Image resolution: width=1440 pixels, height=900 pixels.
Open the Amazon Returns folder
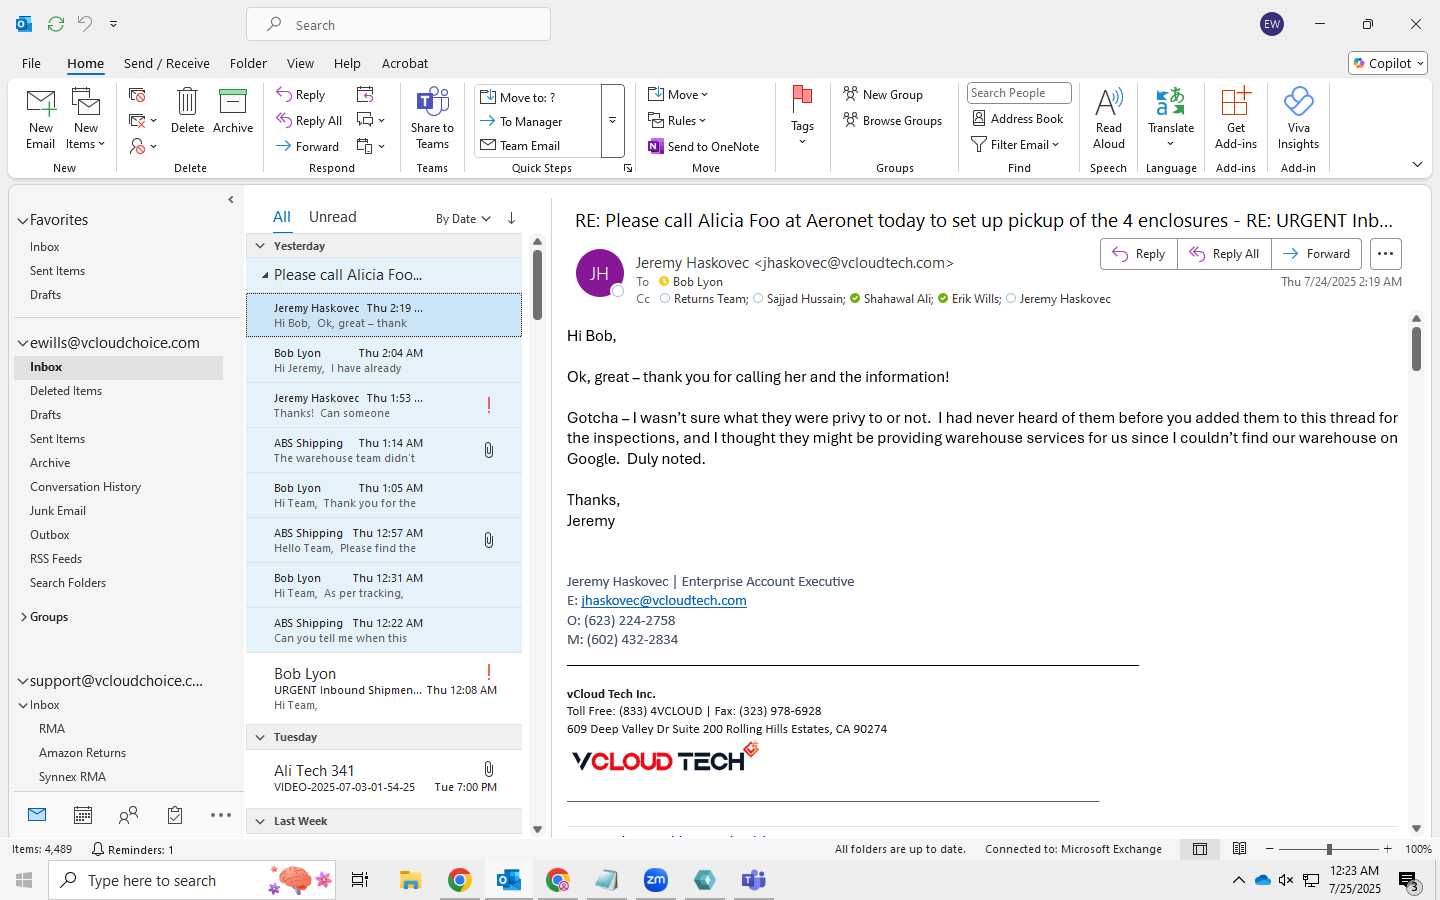tap(82, 753)
